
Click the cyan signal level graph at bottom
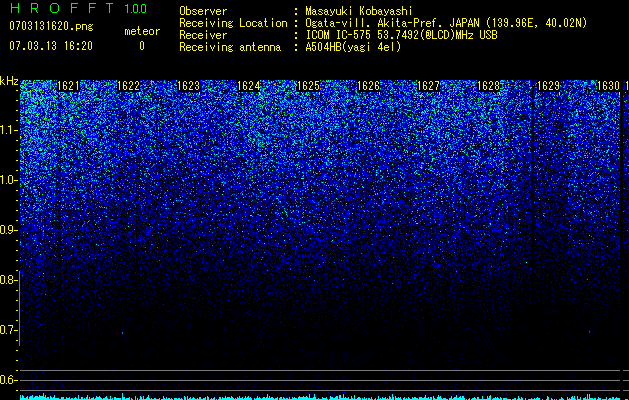(321, 397)
